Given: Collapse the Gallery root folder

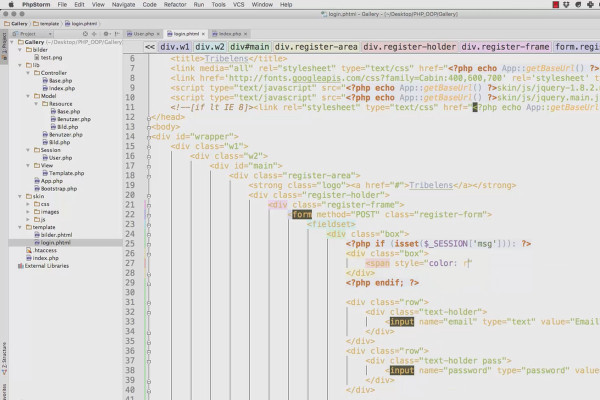Looking at the screenshot, I should tap(12, 42).
